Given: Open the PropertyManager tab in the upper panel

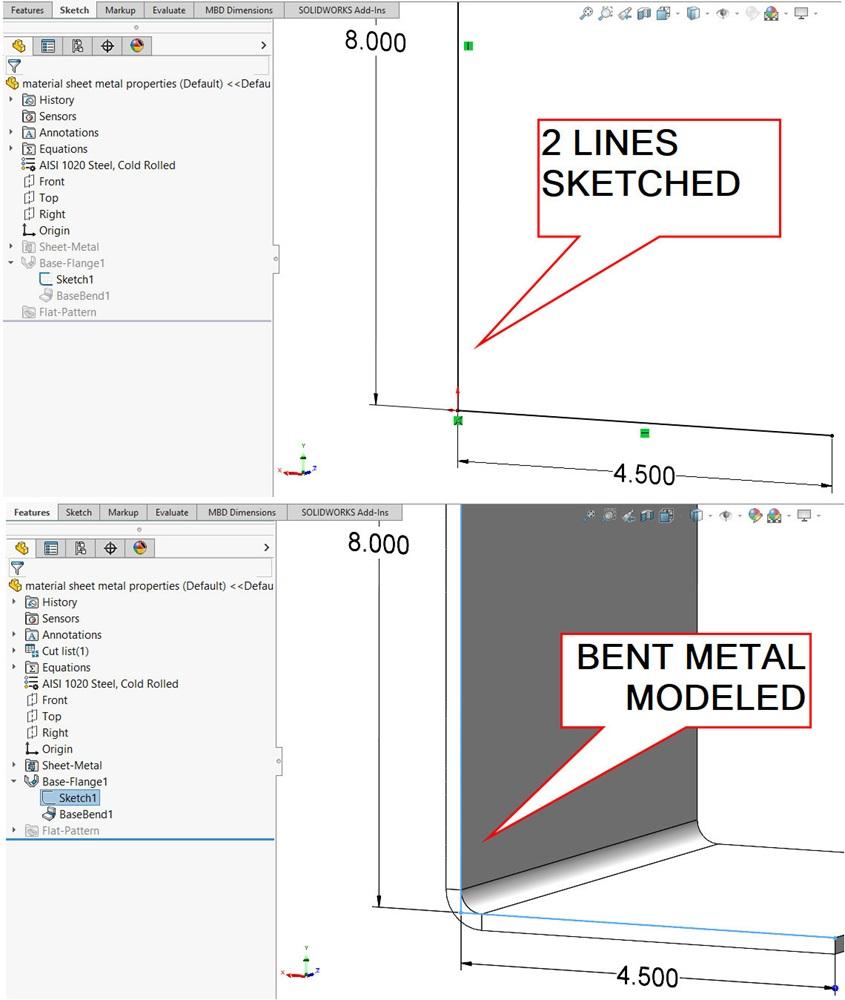Looking at the screenshot, I should (x=48, y=46).
